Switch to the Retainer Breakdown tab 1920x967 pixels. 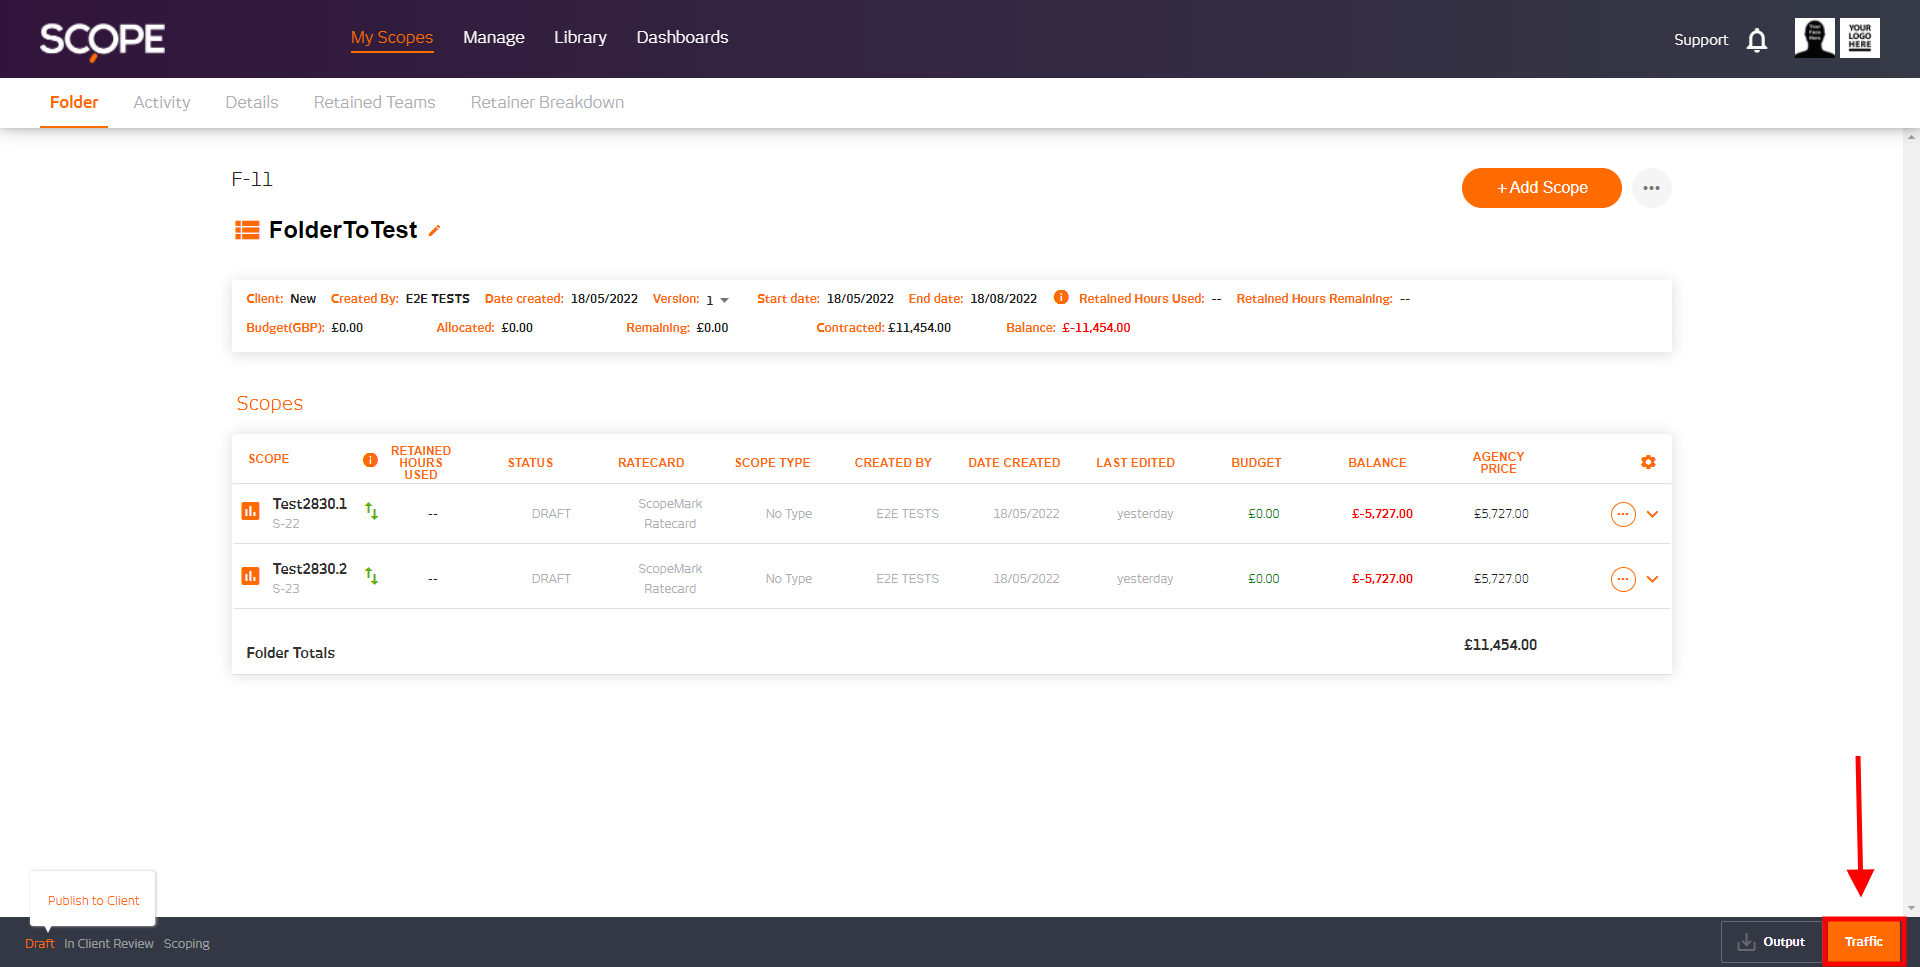point(548,102)
